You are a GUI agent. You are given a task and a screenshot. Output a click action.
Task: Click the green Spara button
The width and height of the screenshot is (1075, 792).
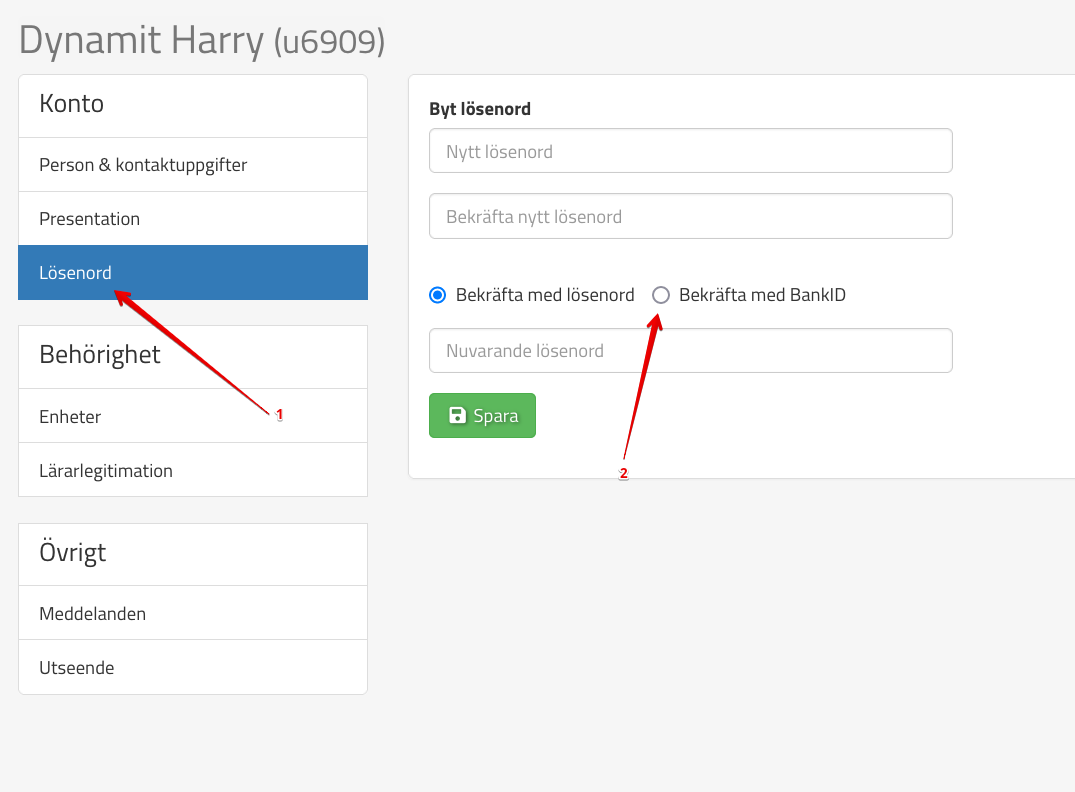coord(482,416)
